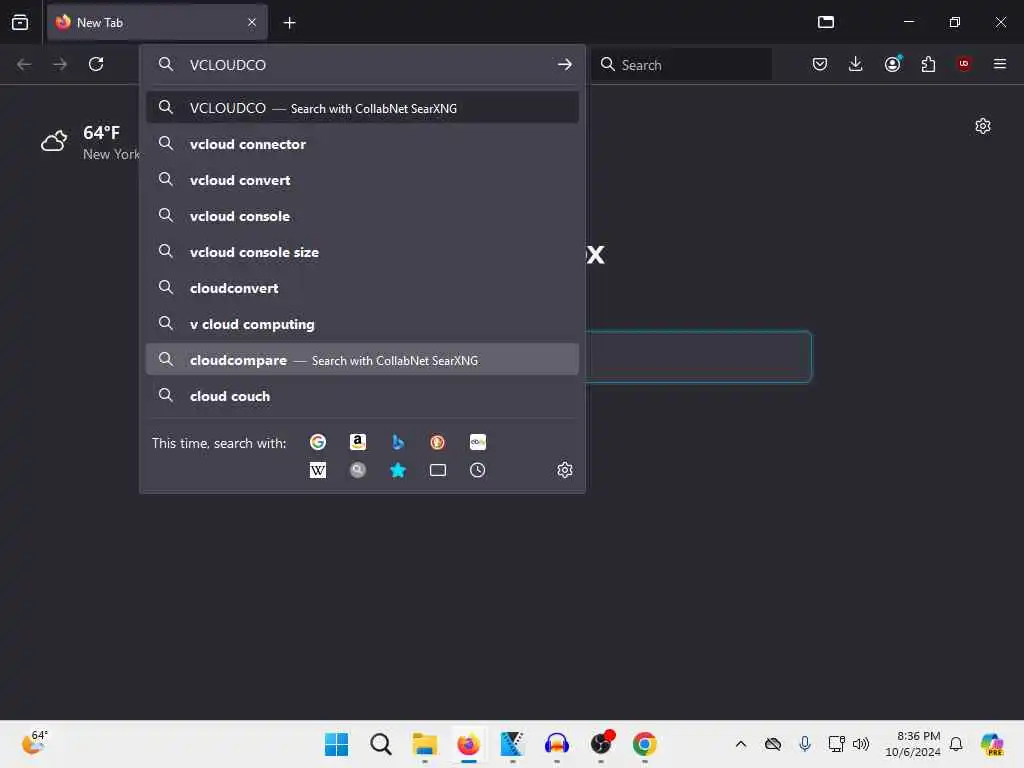Open the Firefox account menu
This screenshot has width=1024, height=768.
(x=893, y=64)
